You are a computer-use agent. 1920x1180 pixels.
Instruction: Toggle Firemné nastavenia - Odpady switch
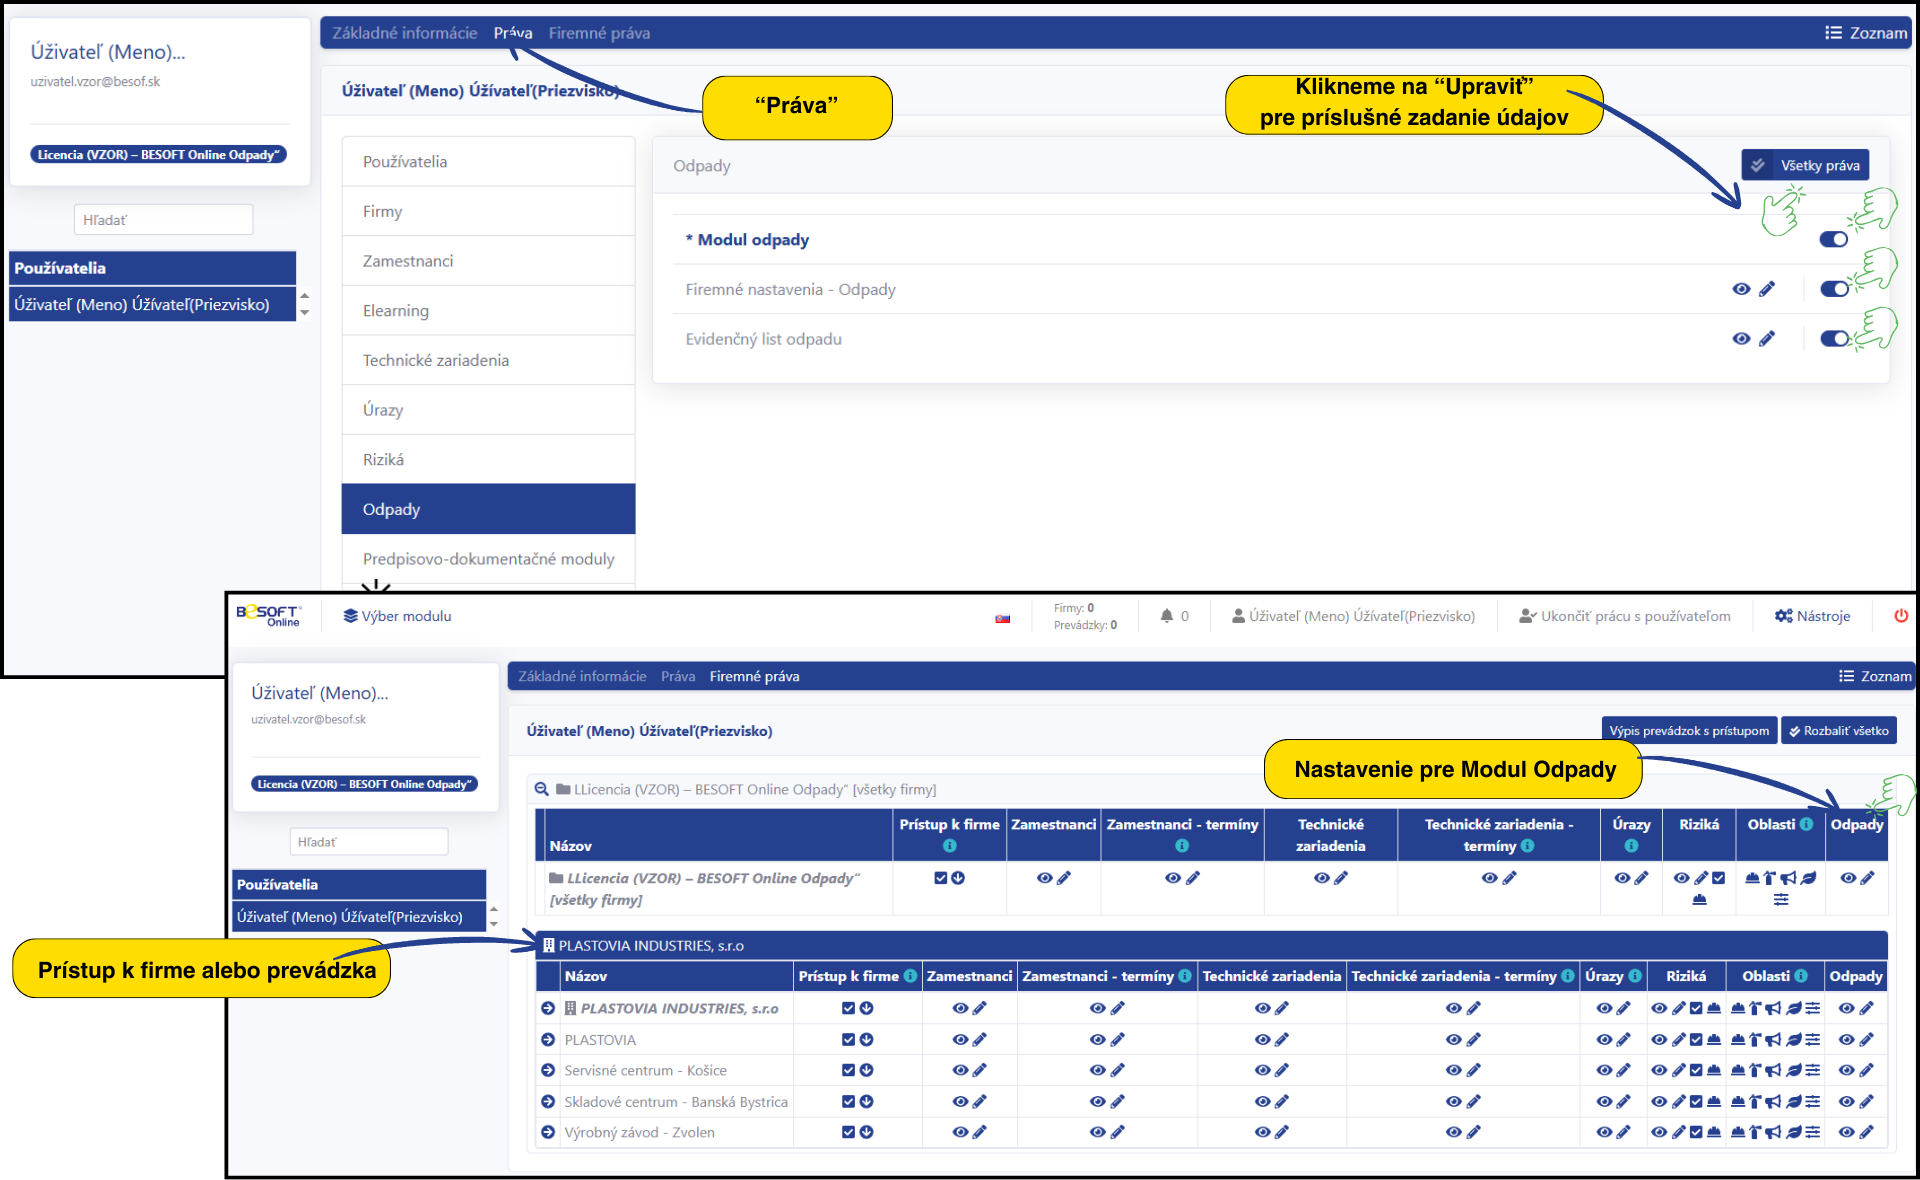[1833, 289]
